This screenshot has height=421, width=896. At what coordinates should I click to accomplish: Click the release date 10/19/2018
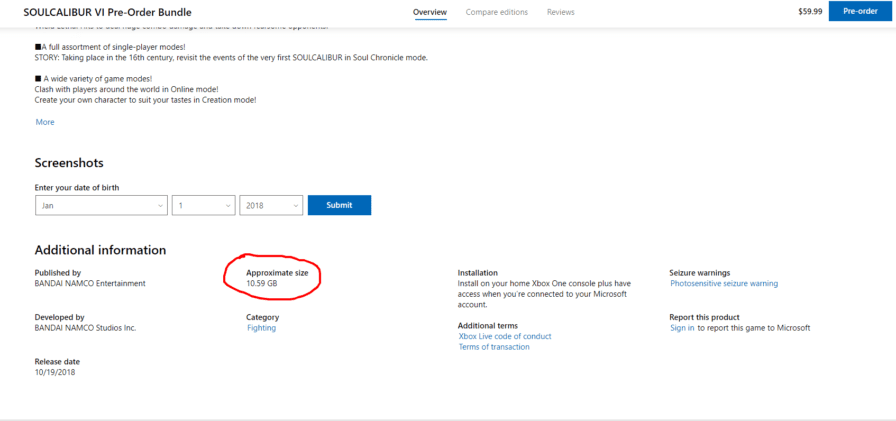(55, 372)
